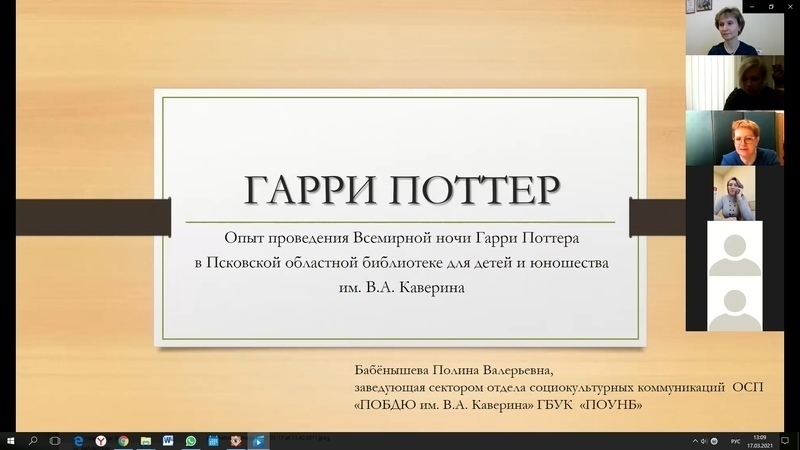Open the Windows Start menu

(x=9, y=440)
